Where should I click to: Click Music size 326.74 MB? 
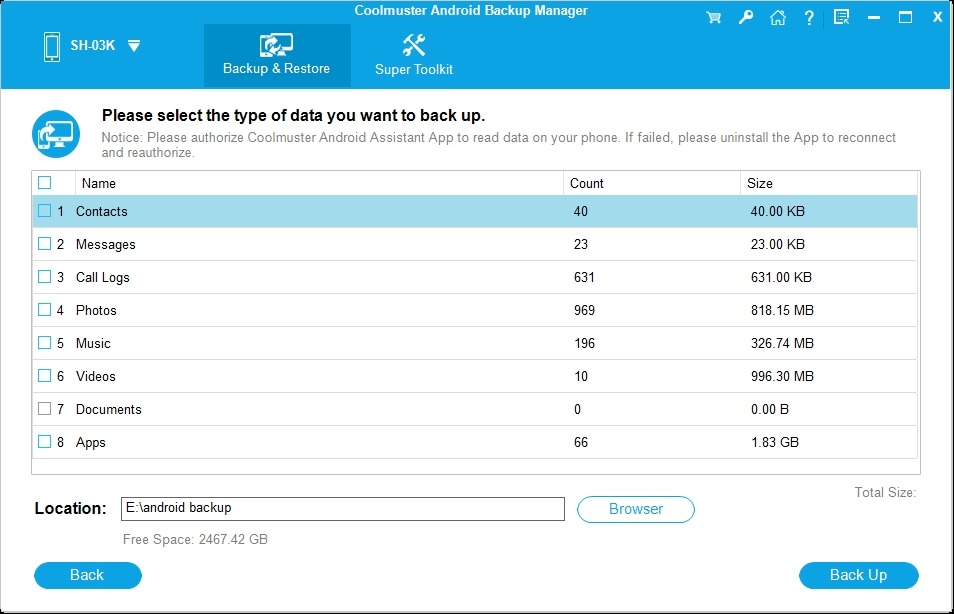[x=782, y=343]
